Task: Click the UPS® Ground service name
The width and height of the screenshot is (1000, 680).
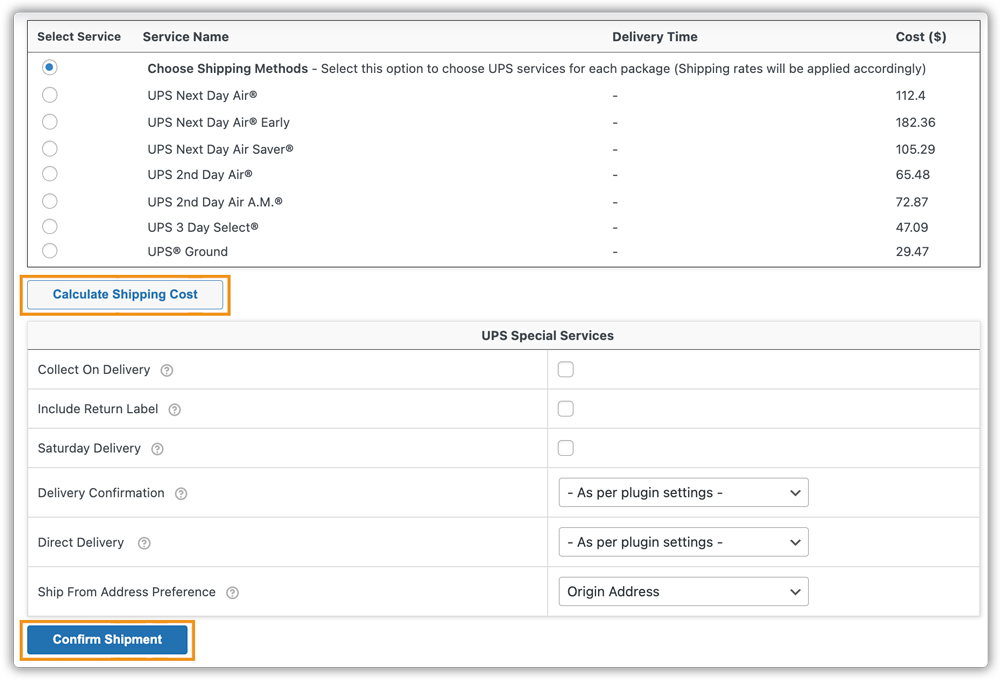Action: 188,252
